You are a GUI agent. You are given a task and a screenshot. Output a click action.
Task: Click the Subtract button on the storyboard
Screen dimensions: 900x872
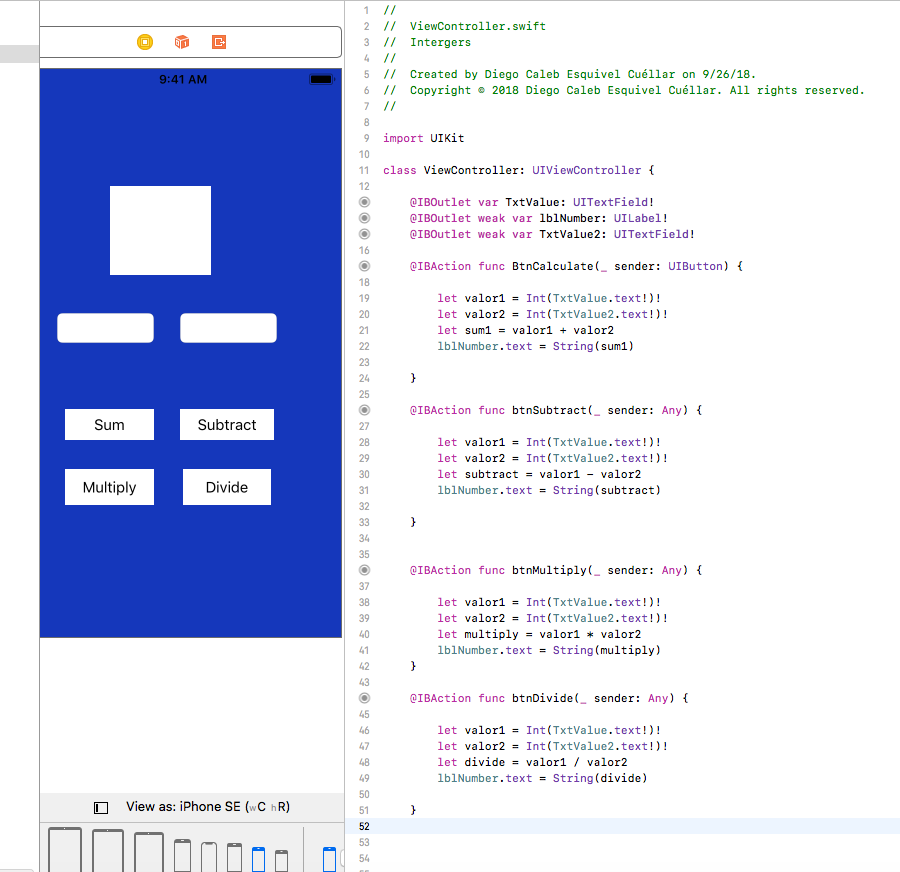click(x=227, y=425)
